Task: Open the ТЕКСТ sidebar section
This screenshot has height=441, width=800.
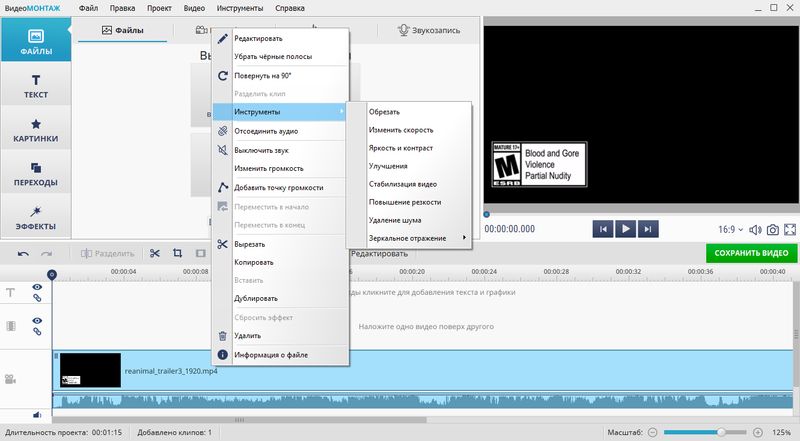Action: point(35,86)
